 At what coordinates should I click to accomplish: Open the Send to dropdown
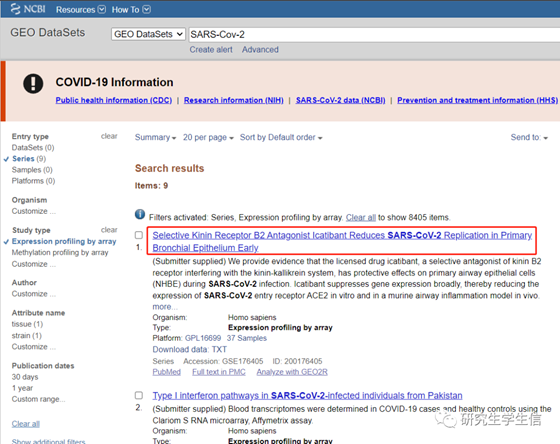pyautogui.click(x=529, y=138)
